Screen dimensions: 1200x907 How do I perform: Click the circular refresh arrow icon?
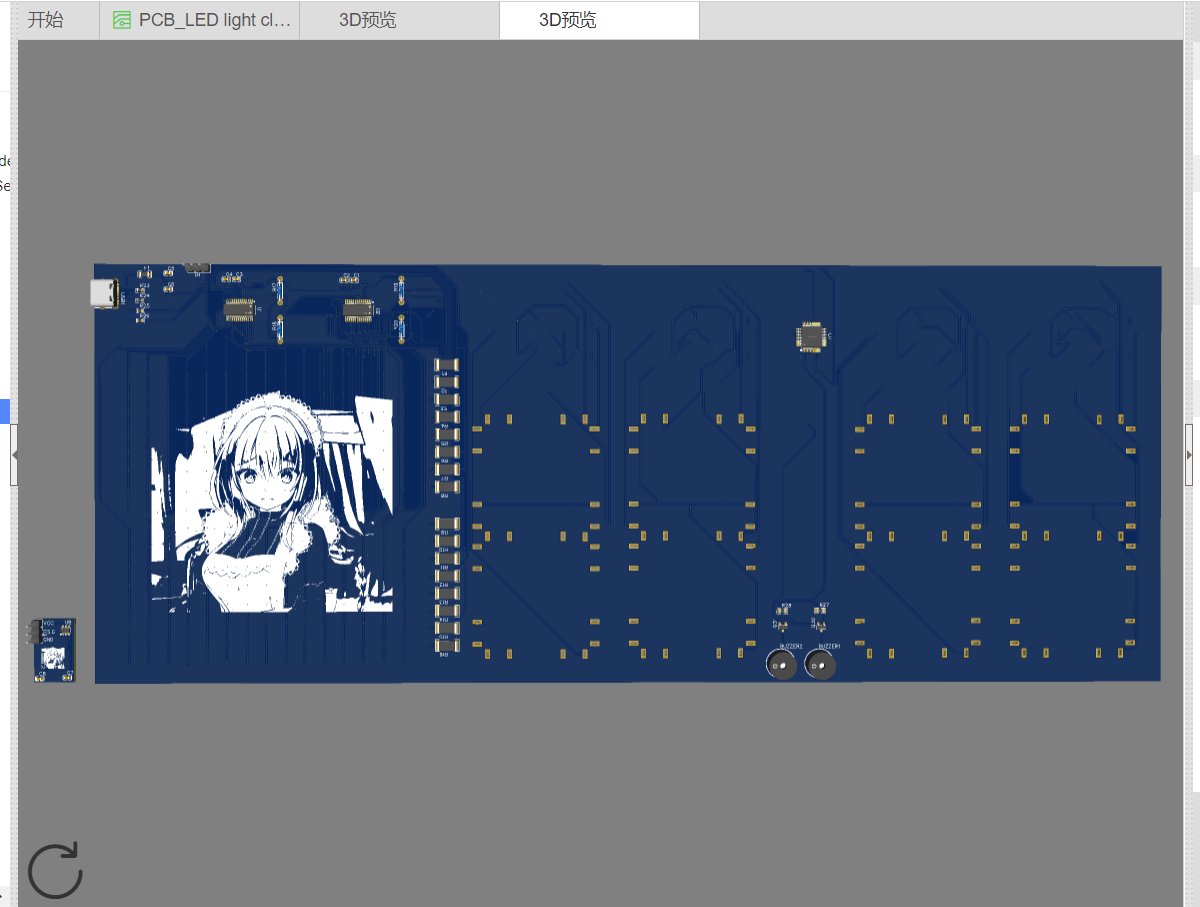coord(55,870)
